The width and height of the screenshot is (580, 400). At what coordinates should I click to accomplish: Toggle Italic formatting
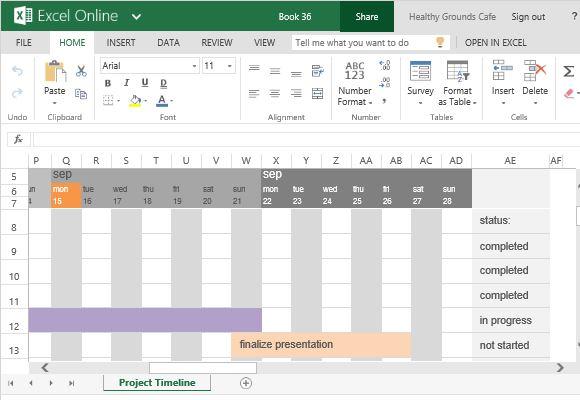(127, 83)
